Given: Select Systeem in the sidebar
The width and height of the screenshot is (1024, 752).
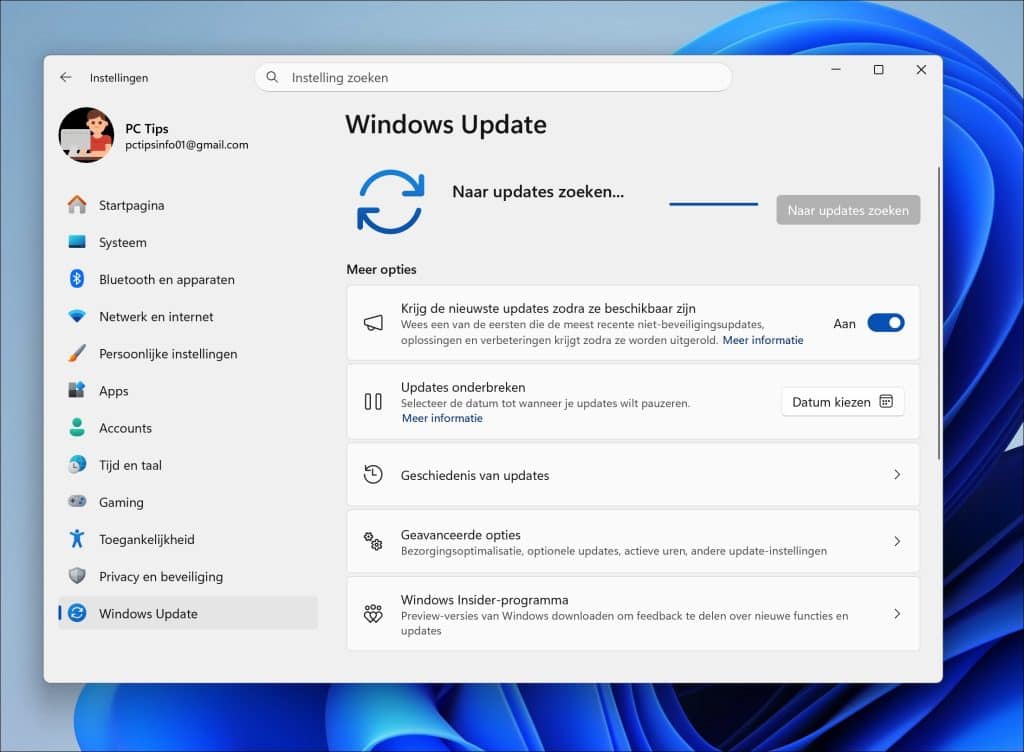Looking at the screenshot, I should pos(188,242).
